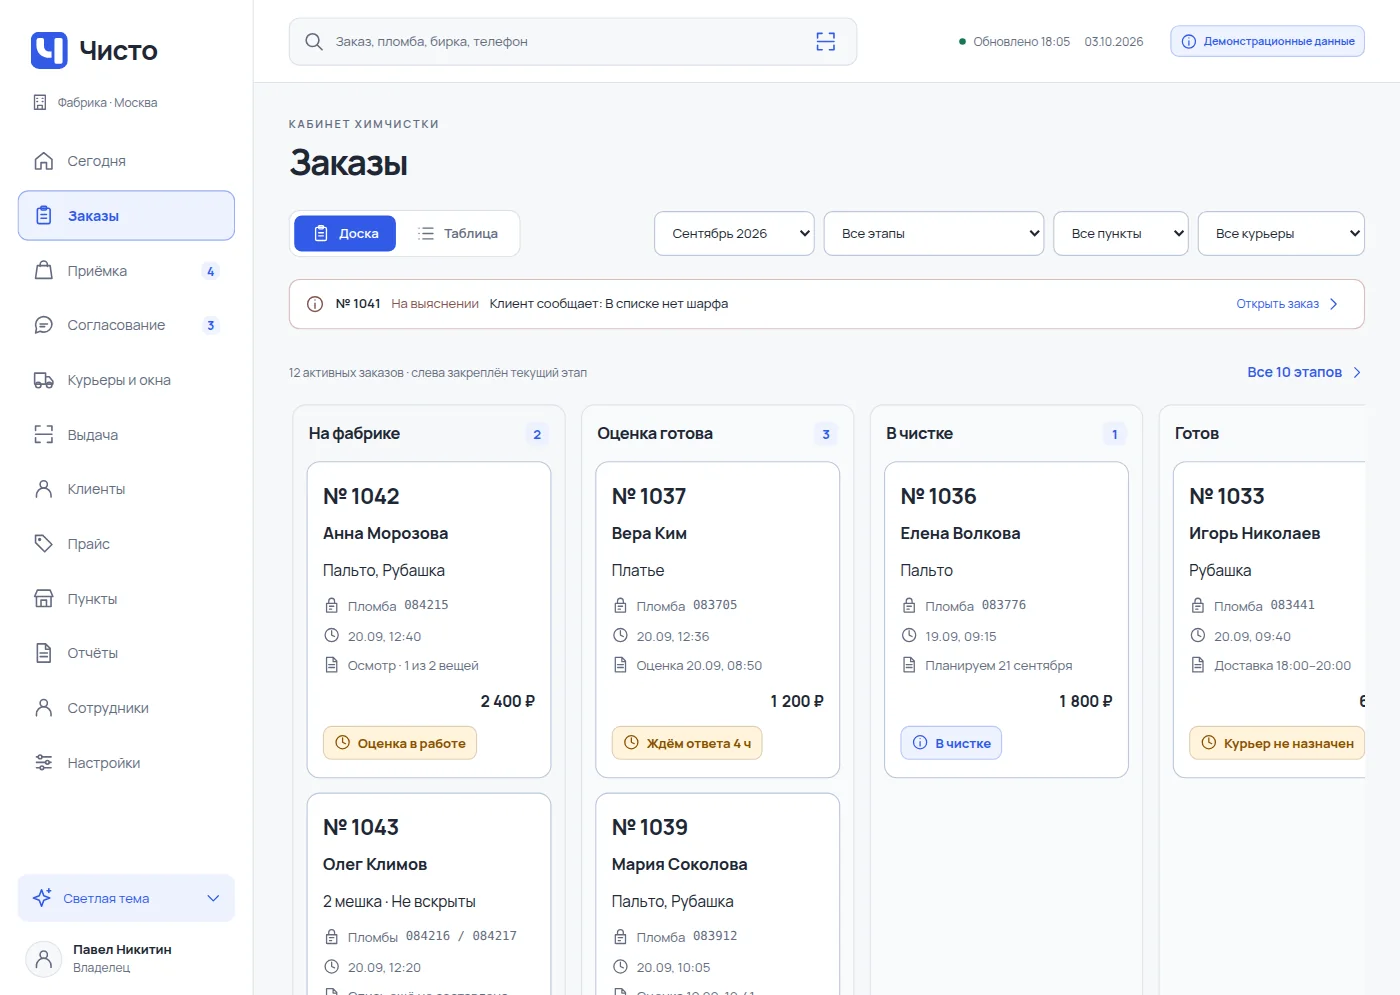1400x995 pixels.
Task: Click the Демонстрационные данные button
Action: point(1267,41)
